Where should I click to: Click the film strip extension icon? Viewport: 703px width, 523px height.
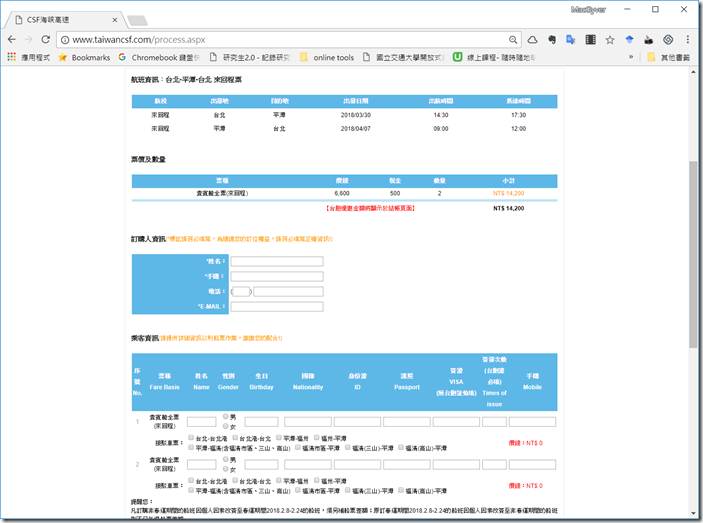point(590,40)
